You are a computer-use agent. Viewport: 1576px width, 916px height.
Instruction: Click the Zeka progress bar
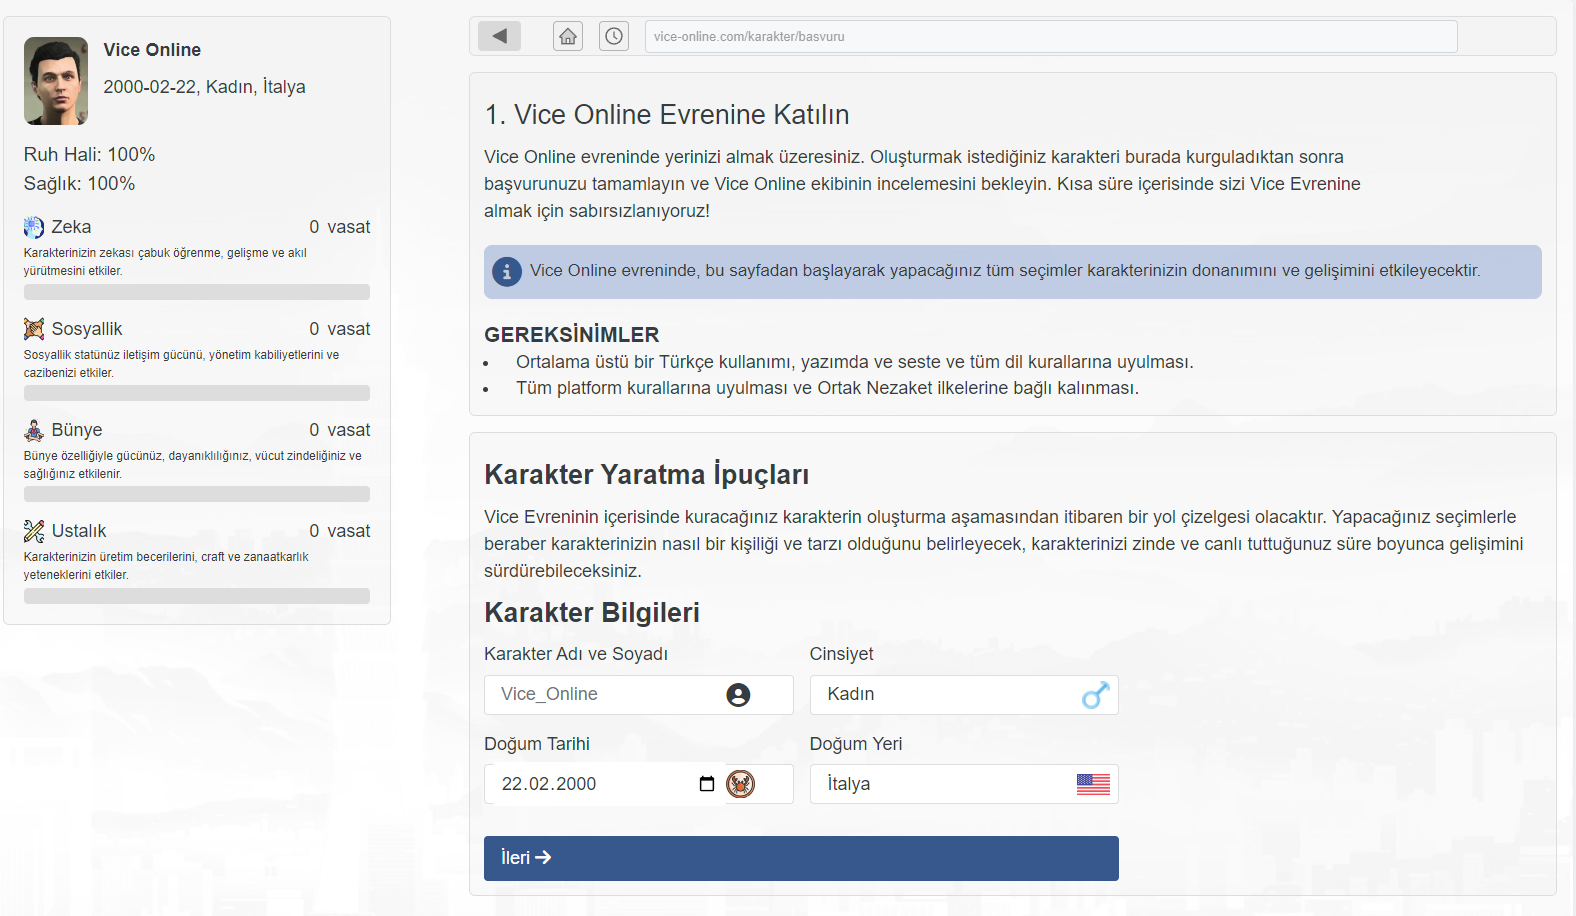(x=197, y=292)
